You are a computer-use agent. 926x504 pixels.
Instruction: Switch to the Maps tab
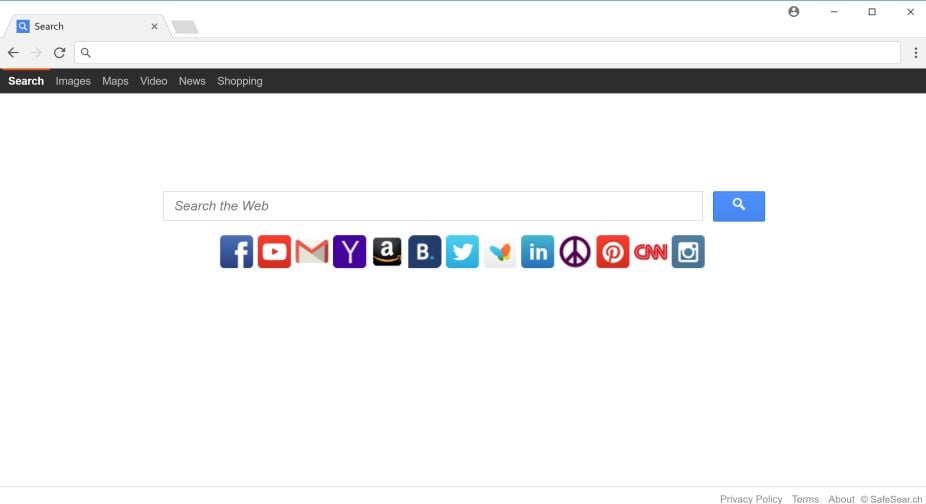pos(115,81)
